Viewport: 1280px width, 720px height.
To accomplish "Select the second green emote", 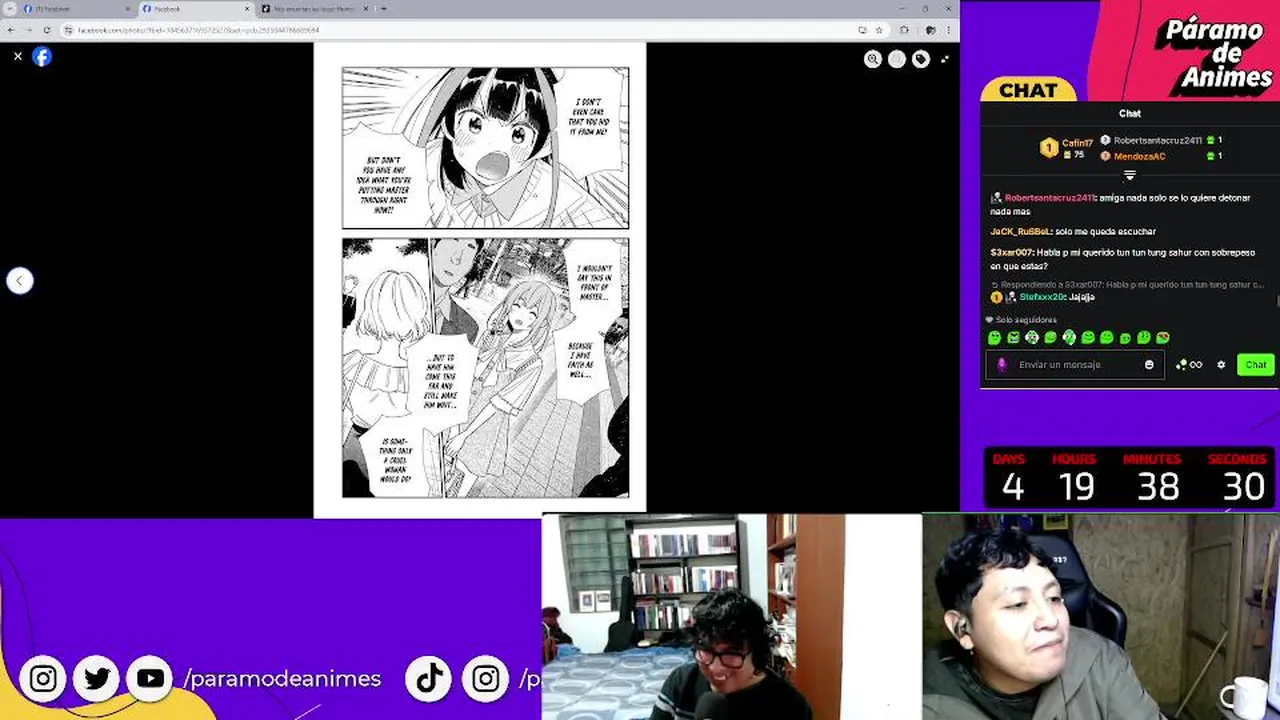I will pyautogui.click(x=1013, y=338).
